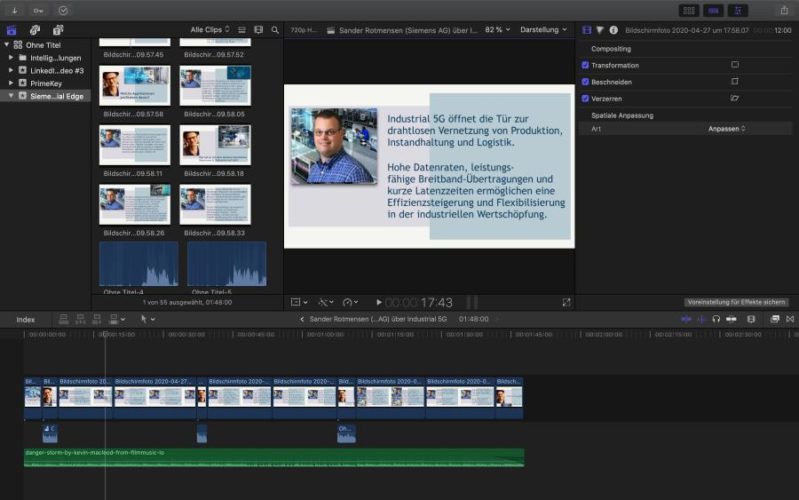
Task: Show the libraries sidebar clapper icon
Action: 12,30
